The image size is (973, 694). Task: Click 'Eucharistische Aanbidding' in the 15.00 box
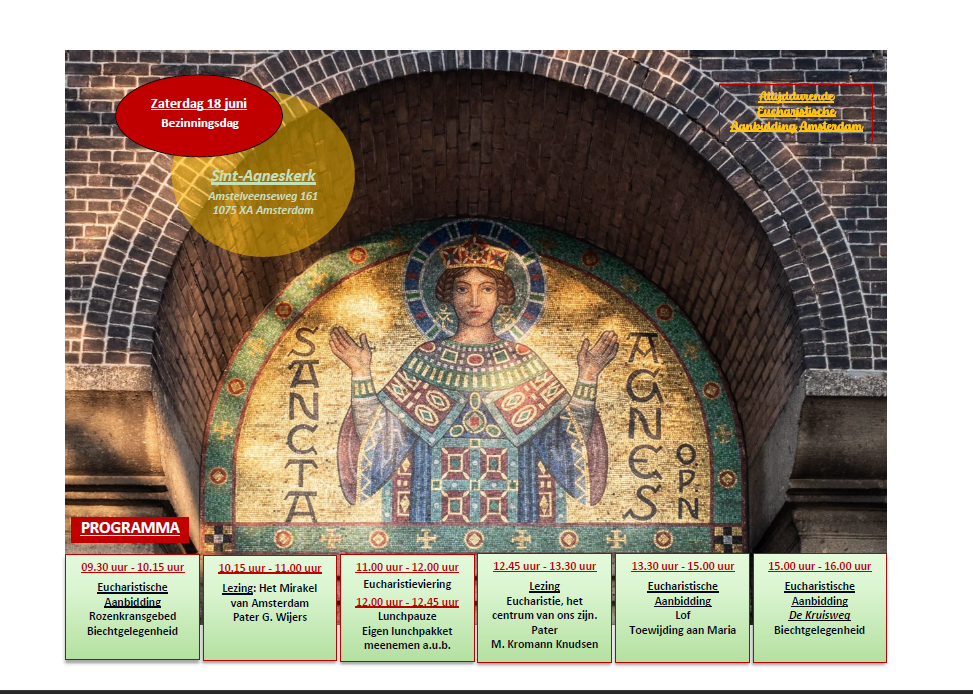(x=820, y=593)
